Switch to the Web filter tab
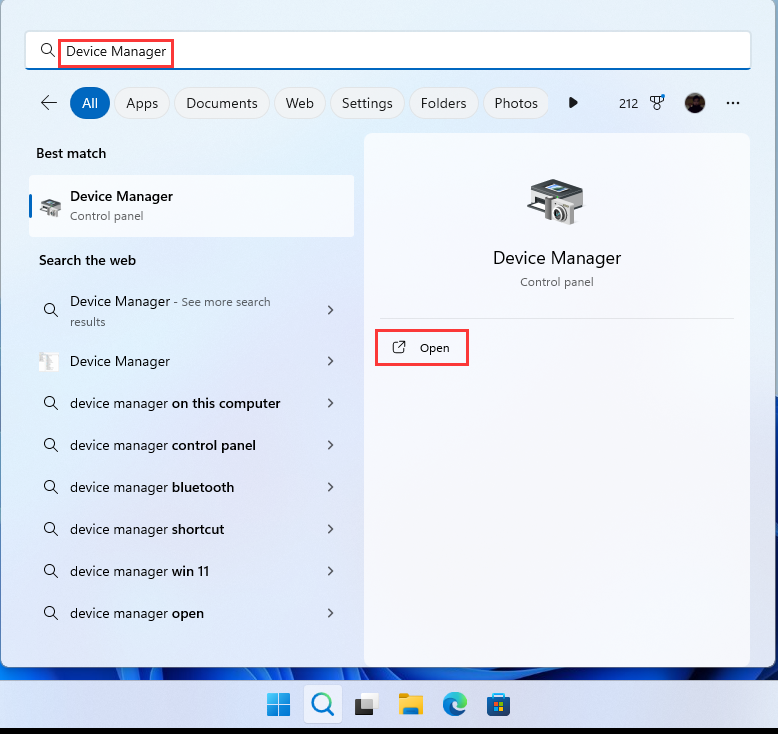Viewport: 778px width, 734px height. (300, 103)
